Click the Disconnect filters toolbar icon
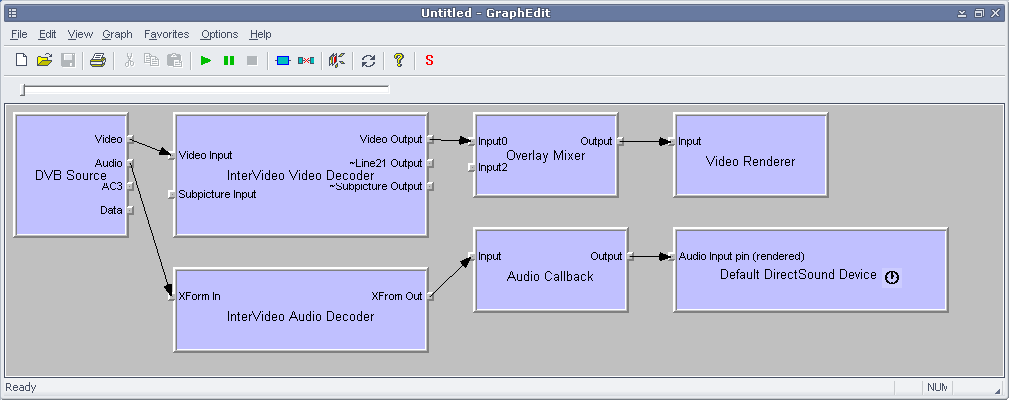 point(306,60)
